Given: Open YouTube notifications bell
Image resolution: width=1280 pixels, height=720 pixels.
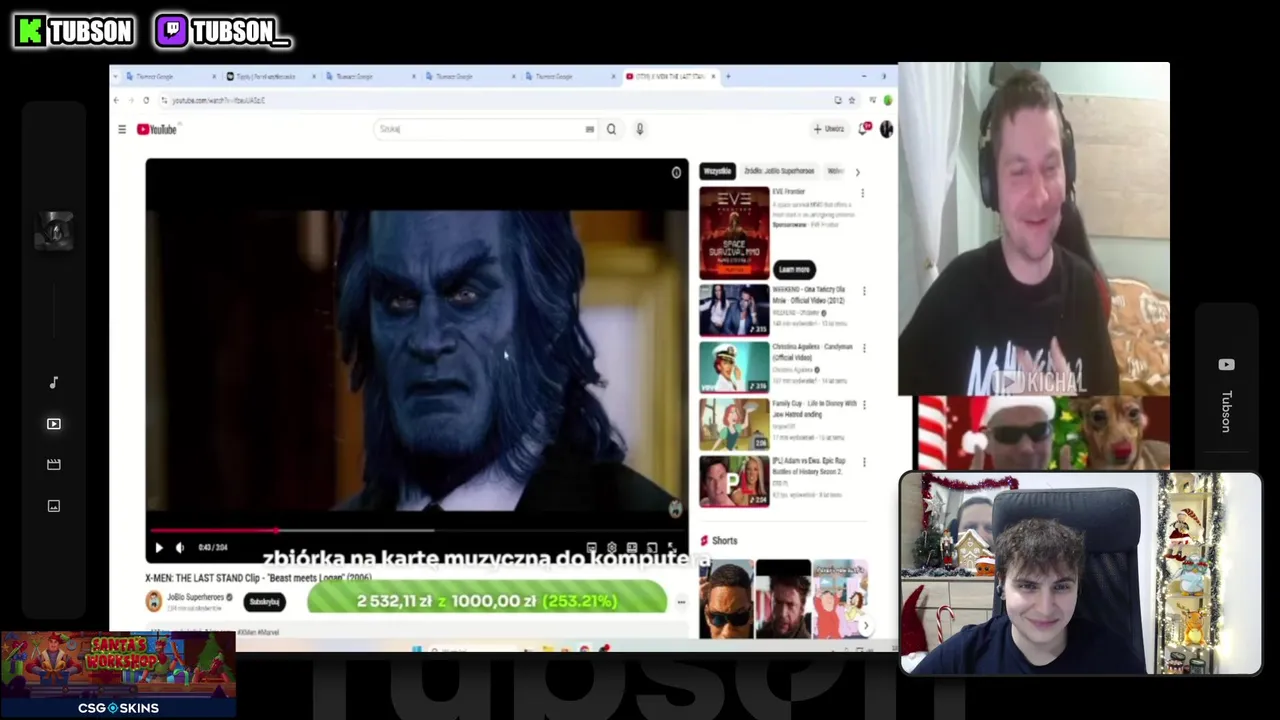Looking at the screenshot, I should tap(864, 129).
